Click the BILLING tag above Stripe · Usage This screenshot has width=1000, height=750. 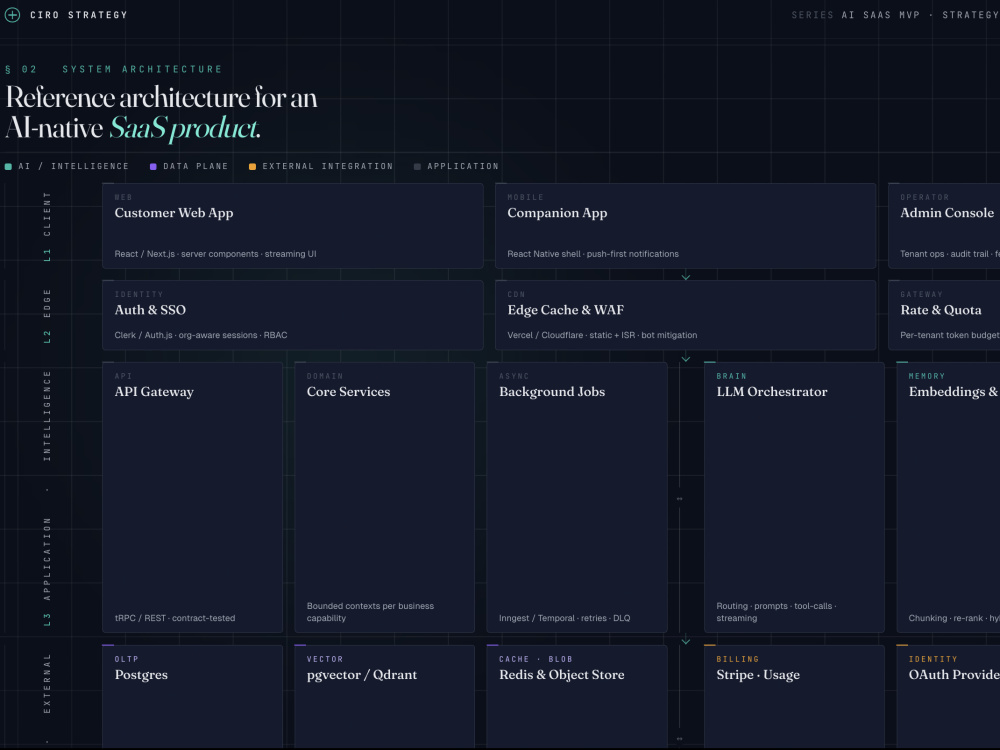click(737, 659)
